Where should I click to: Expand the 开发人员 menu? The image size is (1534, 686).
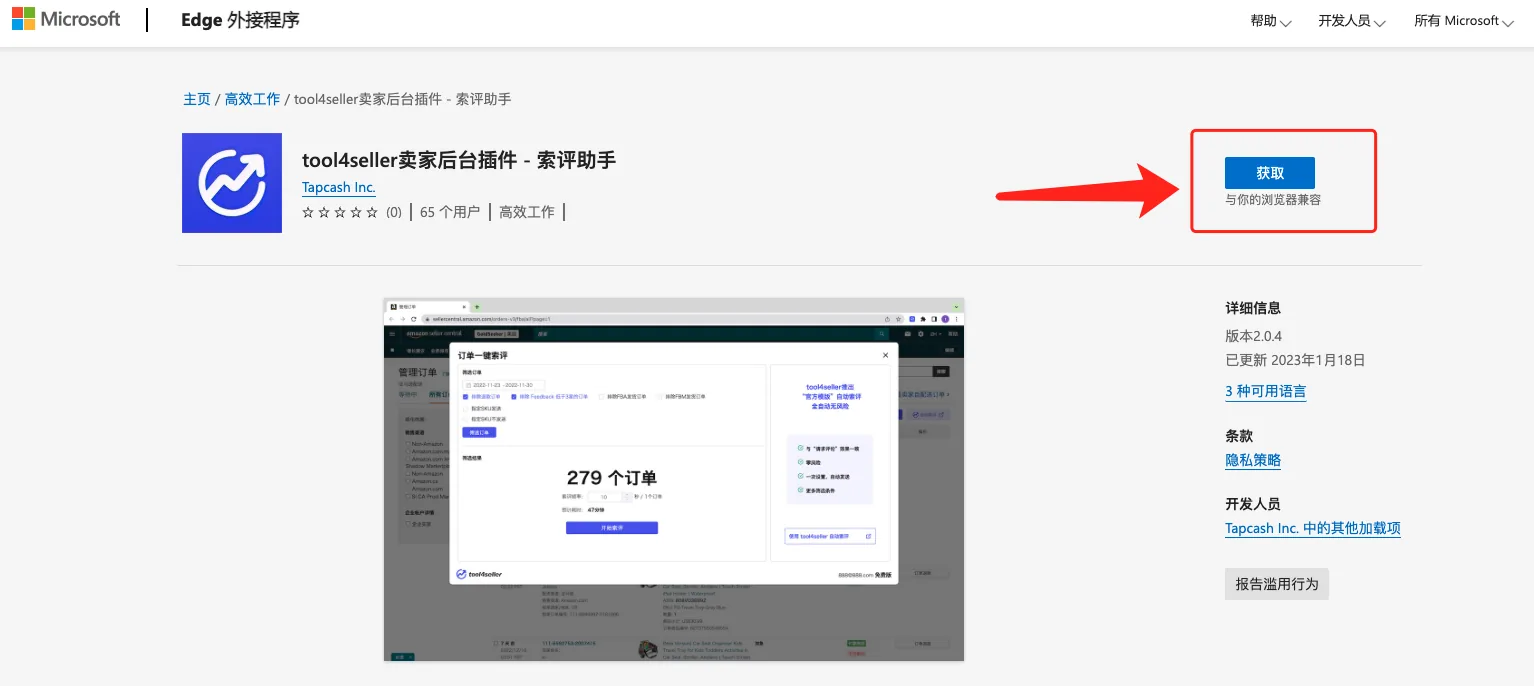(x=1351, y=21)
